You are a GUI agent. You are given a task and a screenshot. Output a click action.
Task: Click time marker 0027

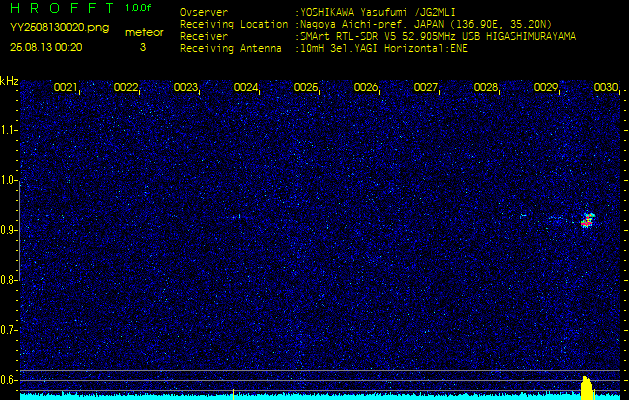tap(425, 87)
